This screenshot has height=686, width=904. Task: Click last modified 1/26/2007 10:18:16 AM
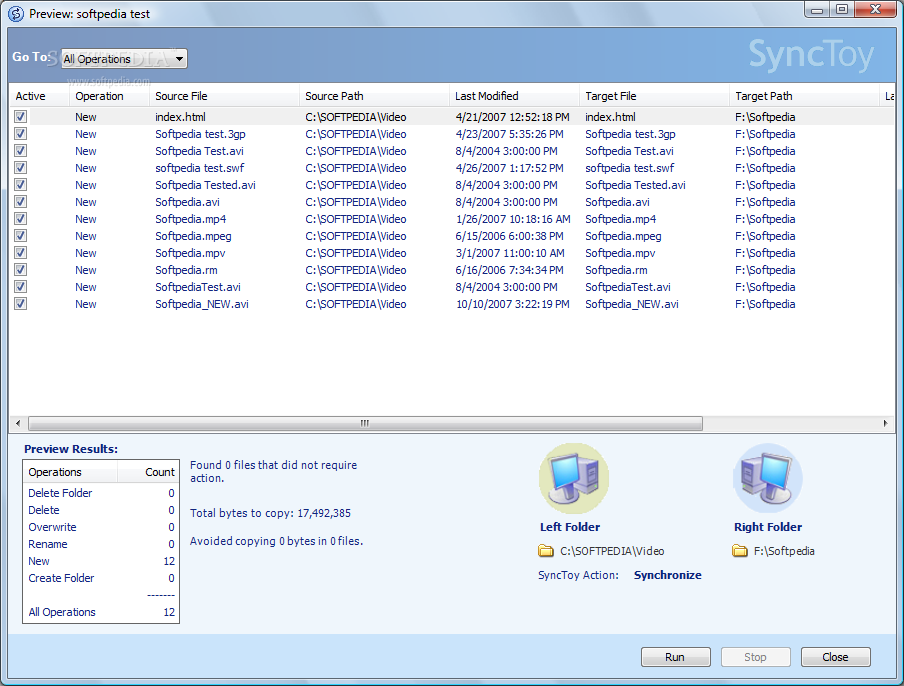click(x=513, y=219)
